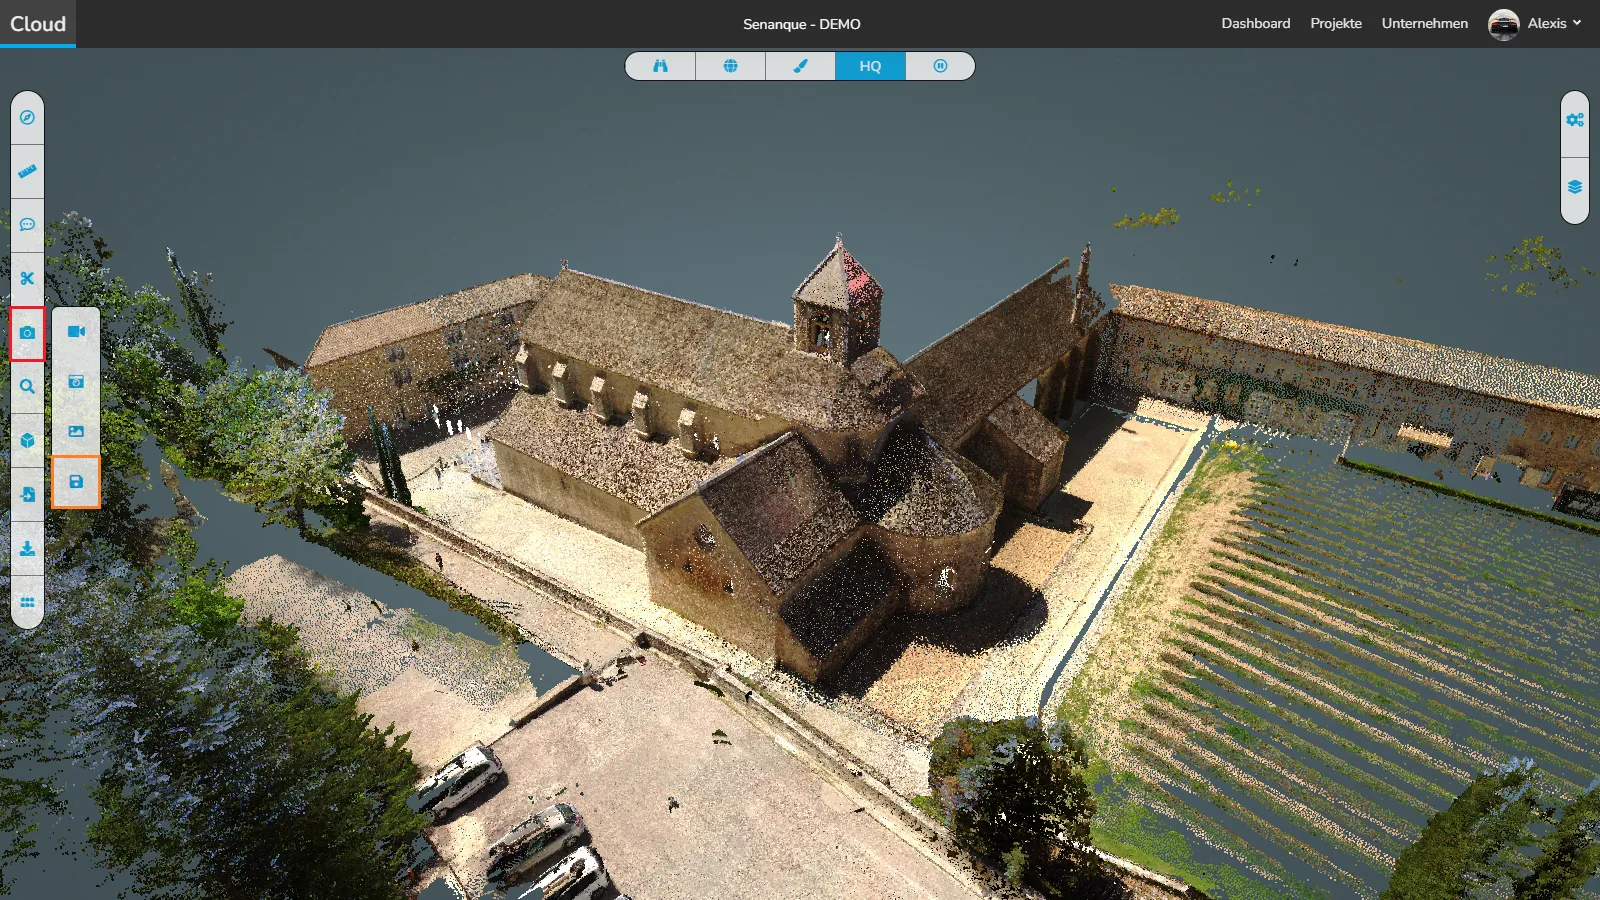Toggle HQ high quality rendering mode
The height and width of the screenshot is (900, 1600).
(x=870, y=66)
